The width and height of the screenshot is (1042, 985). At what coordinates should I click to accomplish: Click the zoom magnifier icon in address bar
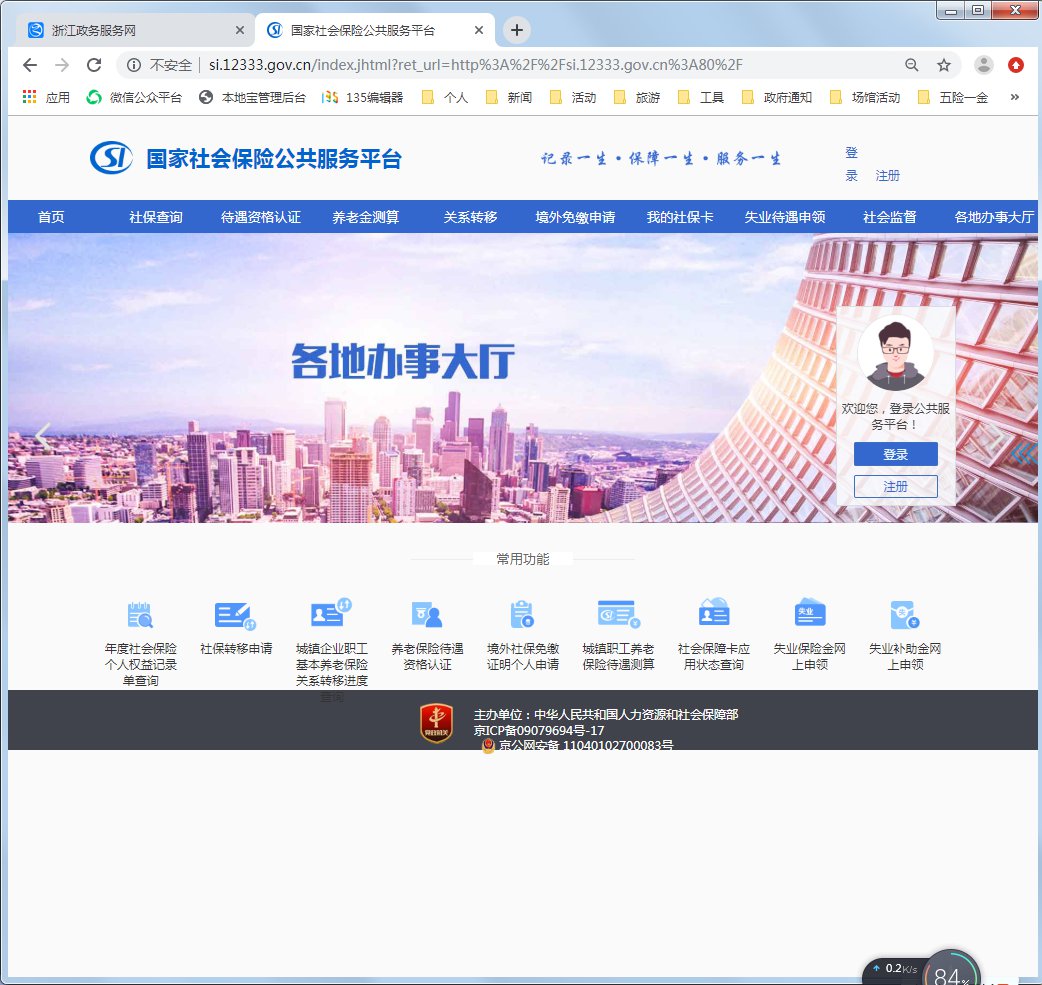point(912,65)
